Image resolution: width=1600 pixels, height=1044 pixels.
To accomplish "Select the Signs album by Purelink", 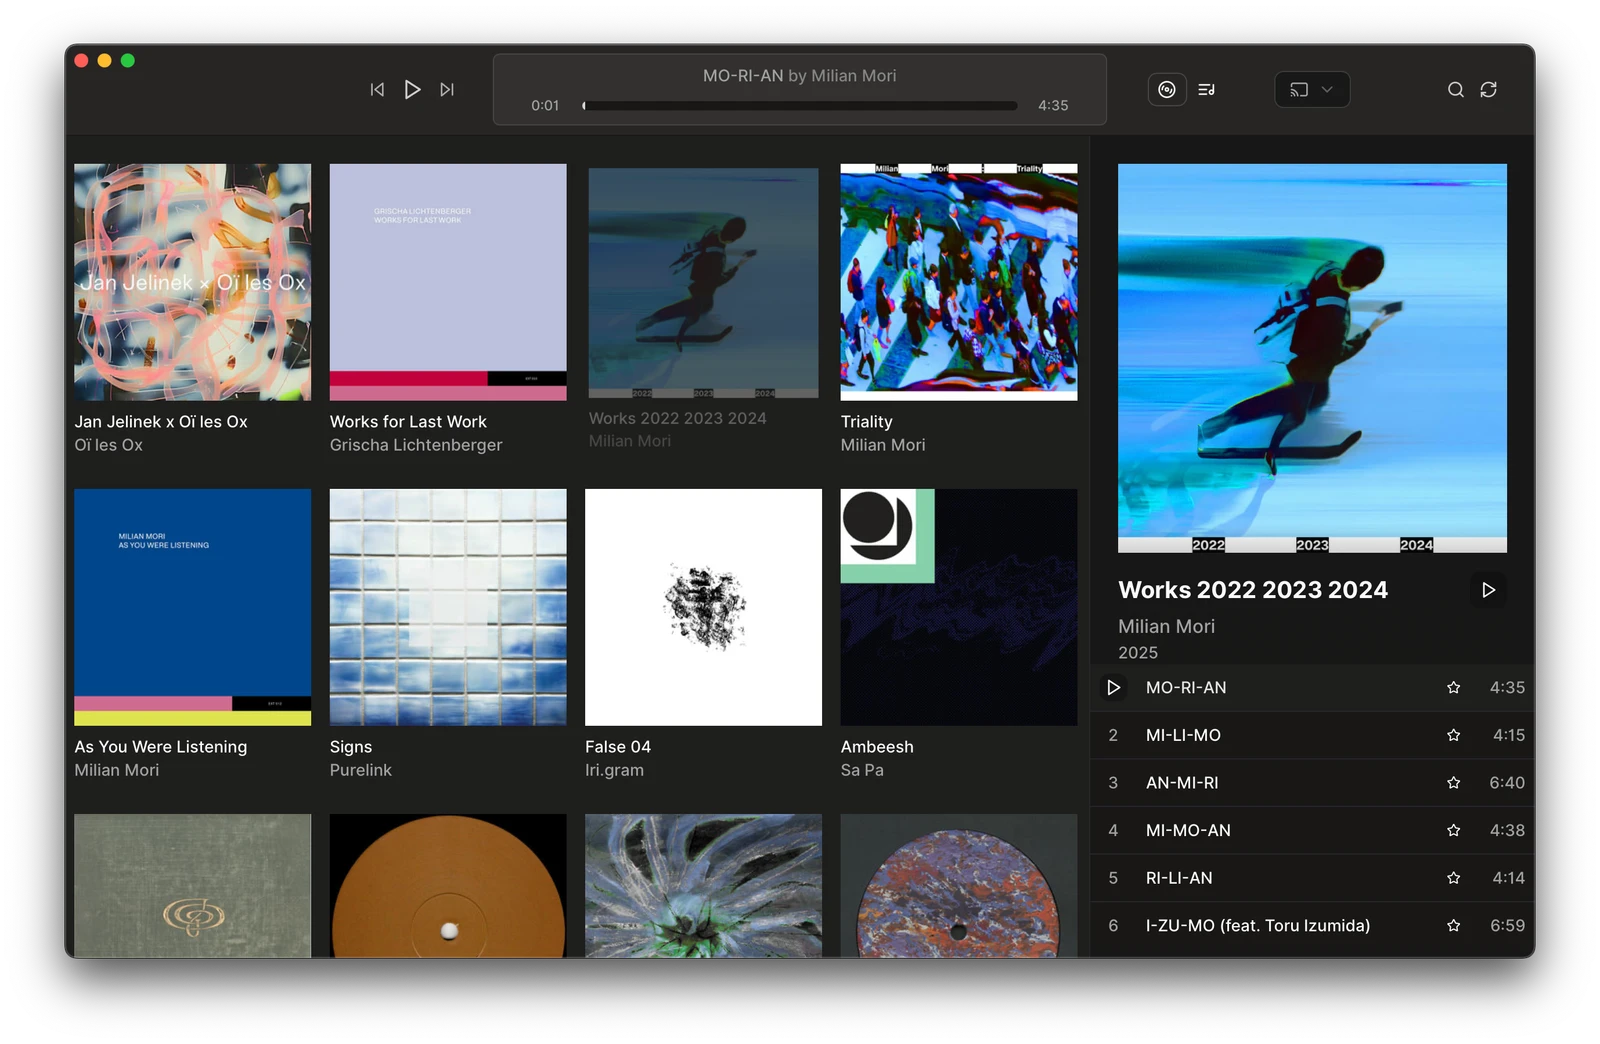I will [x=447, y=607].
